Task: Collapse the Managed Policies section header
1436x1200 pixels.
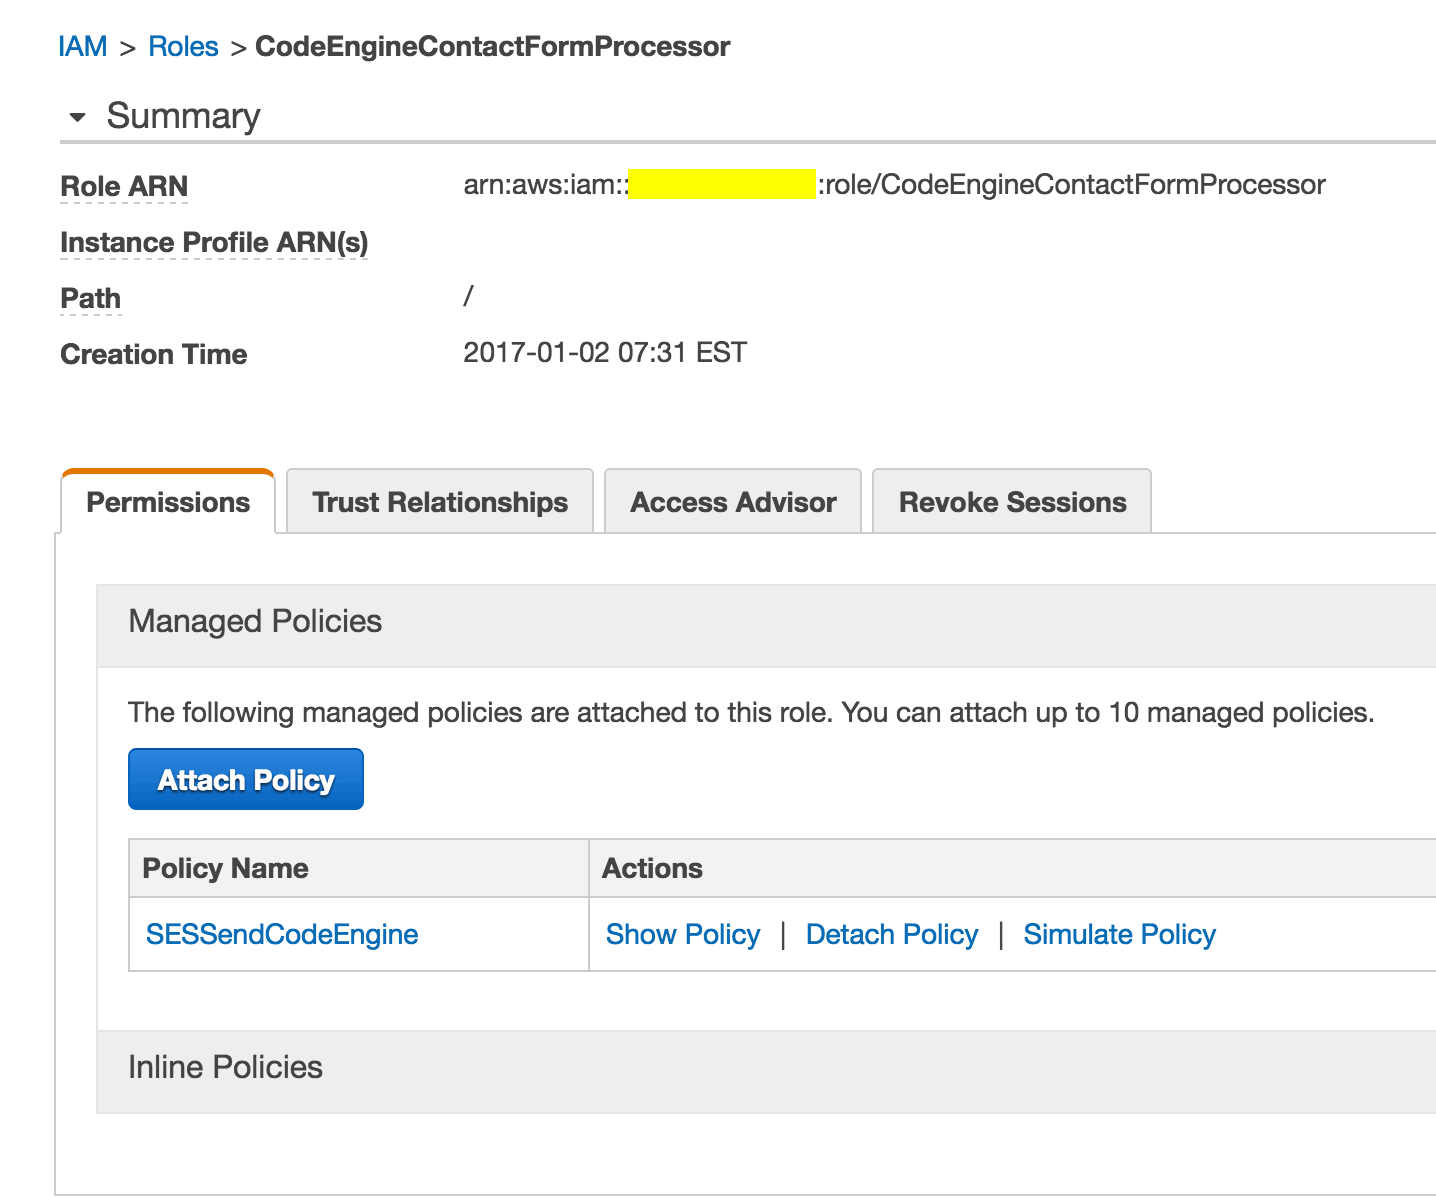Action: [766, 626]
